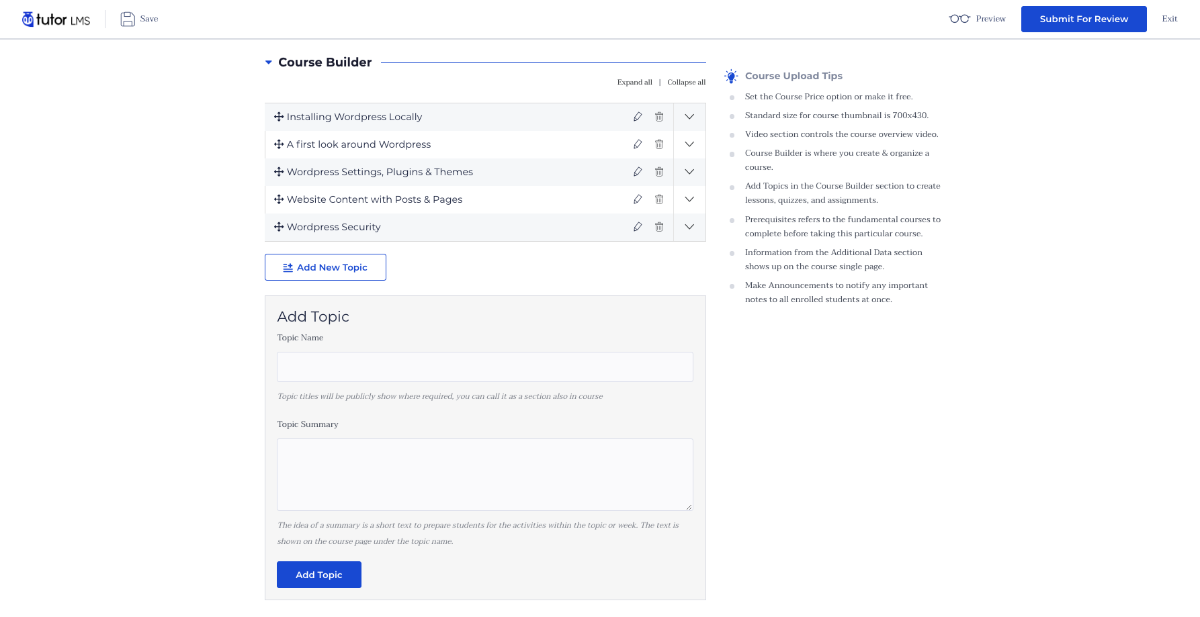Viewport: 1200px width, 617px height.
Task: Delete Website Content with Posts & Pages topic
Action: pos(659,199)
